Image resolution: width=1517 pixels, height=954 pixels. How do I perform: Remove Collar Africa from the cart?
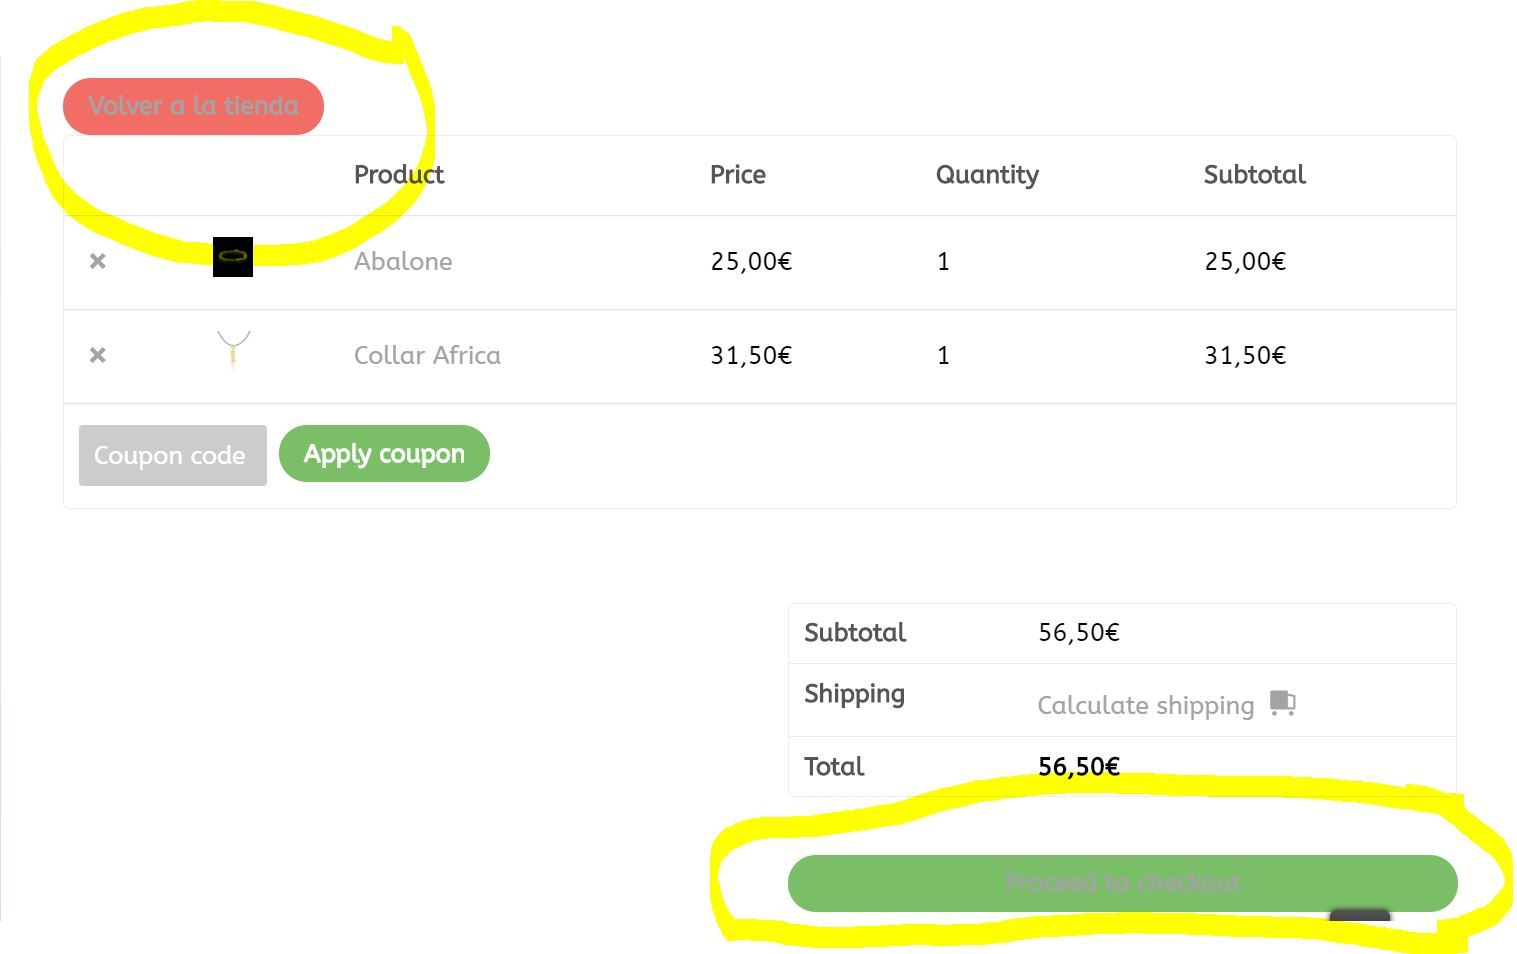98,355
